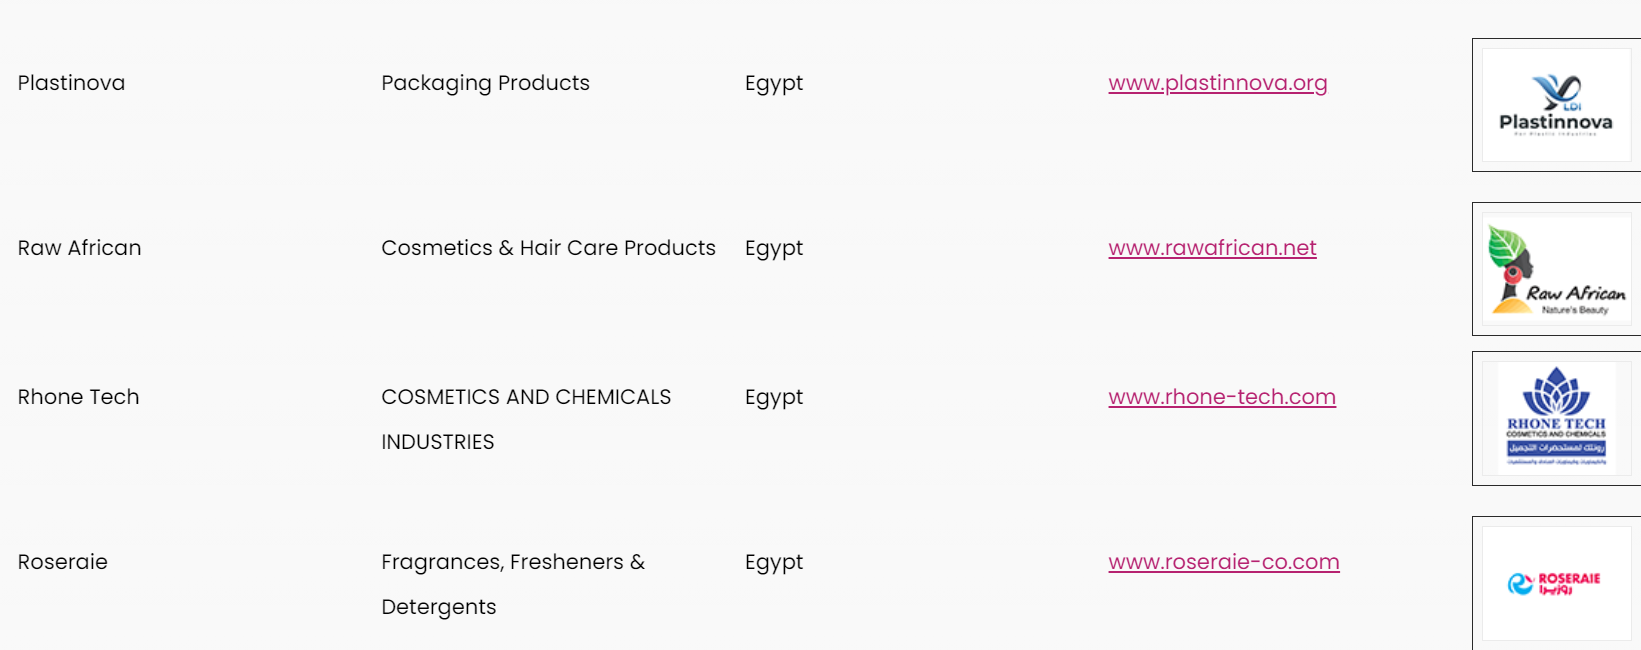Click the Plastinova company name
This screenshot has width=1641, height=650.
point(71,83)
